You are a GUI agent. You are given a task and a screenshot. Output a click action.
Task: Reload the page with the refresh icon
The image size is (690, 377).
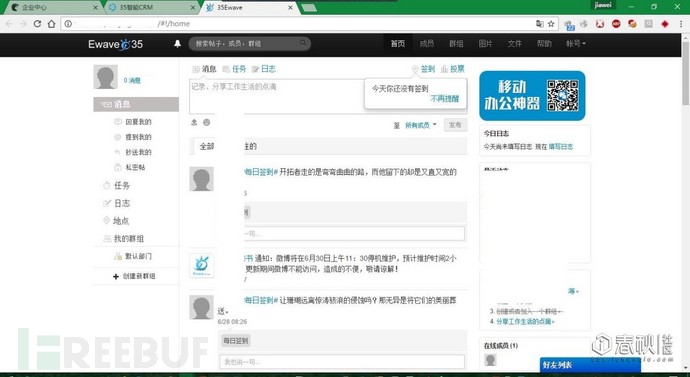pyautogui.click(x=37, y=24)
